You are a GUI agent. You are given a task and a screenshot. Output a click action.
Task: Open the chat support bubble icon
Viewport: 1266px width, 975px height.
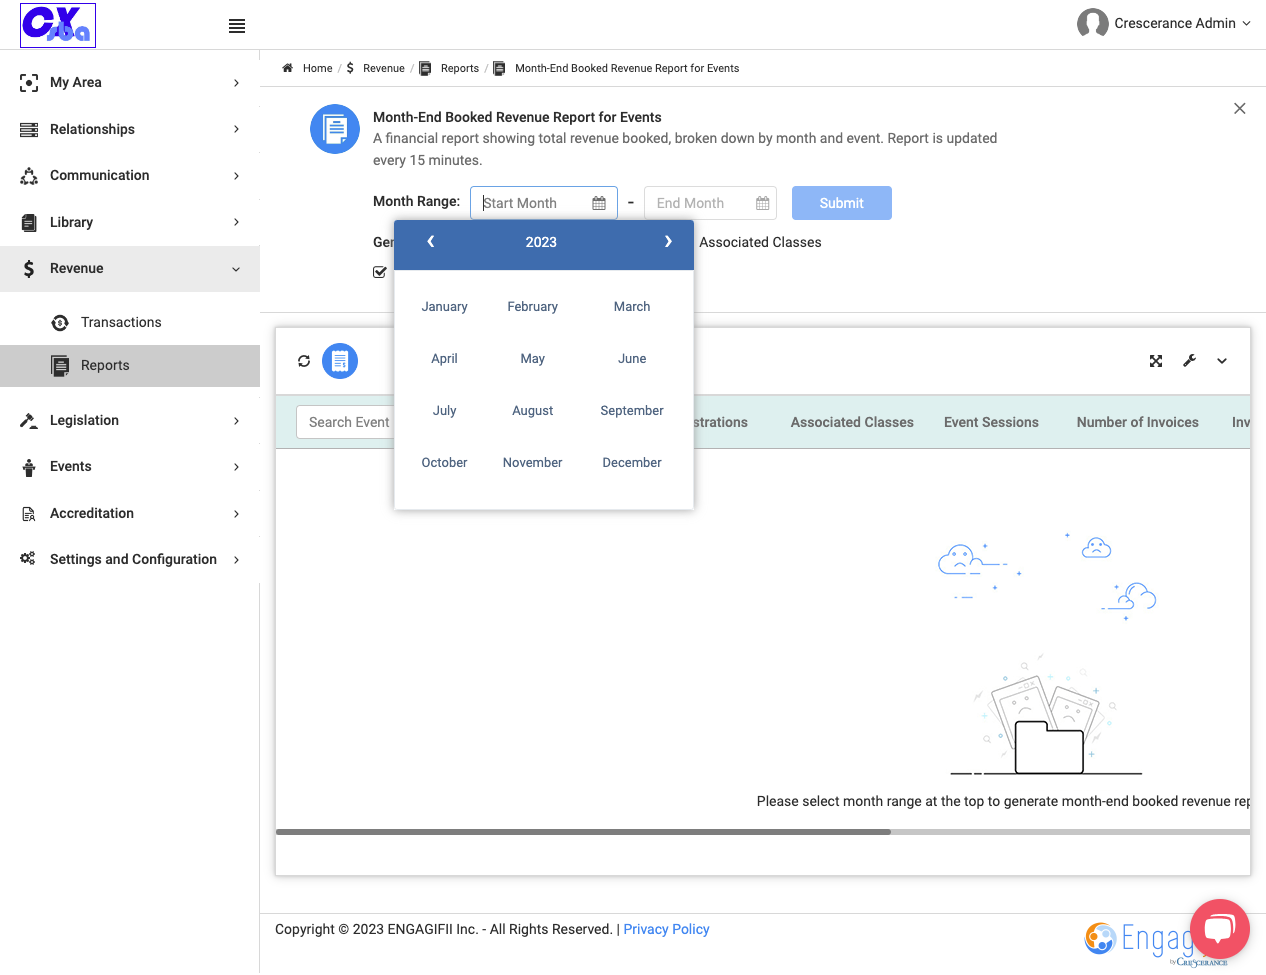[x=1220, y=929]
